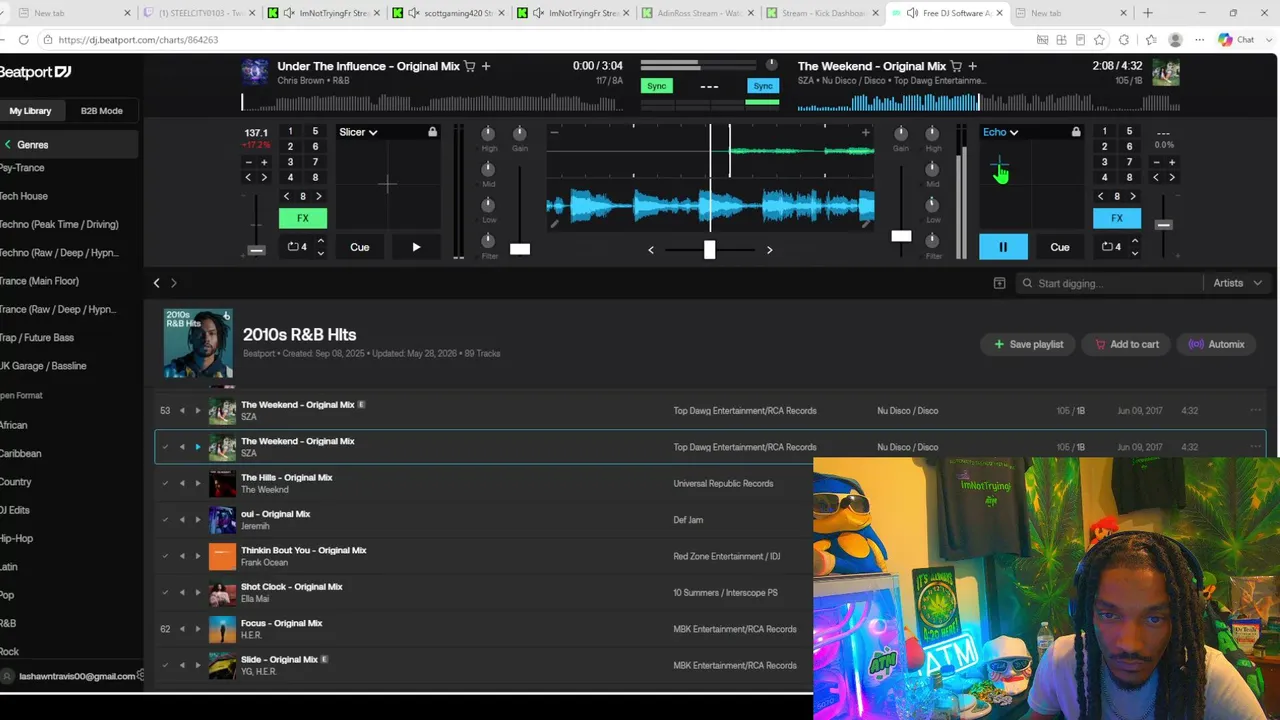Screen dimensions: 1280x720
Task: Hit Cue on the SZA deck
Action: point(1060,247)
